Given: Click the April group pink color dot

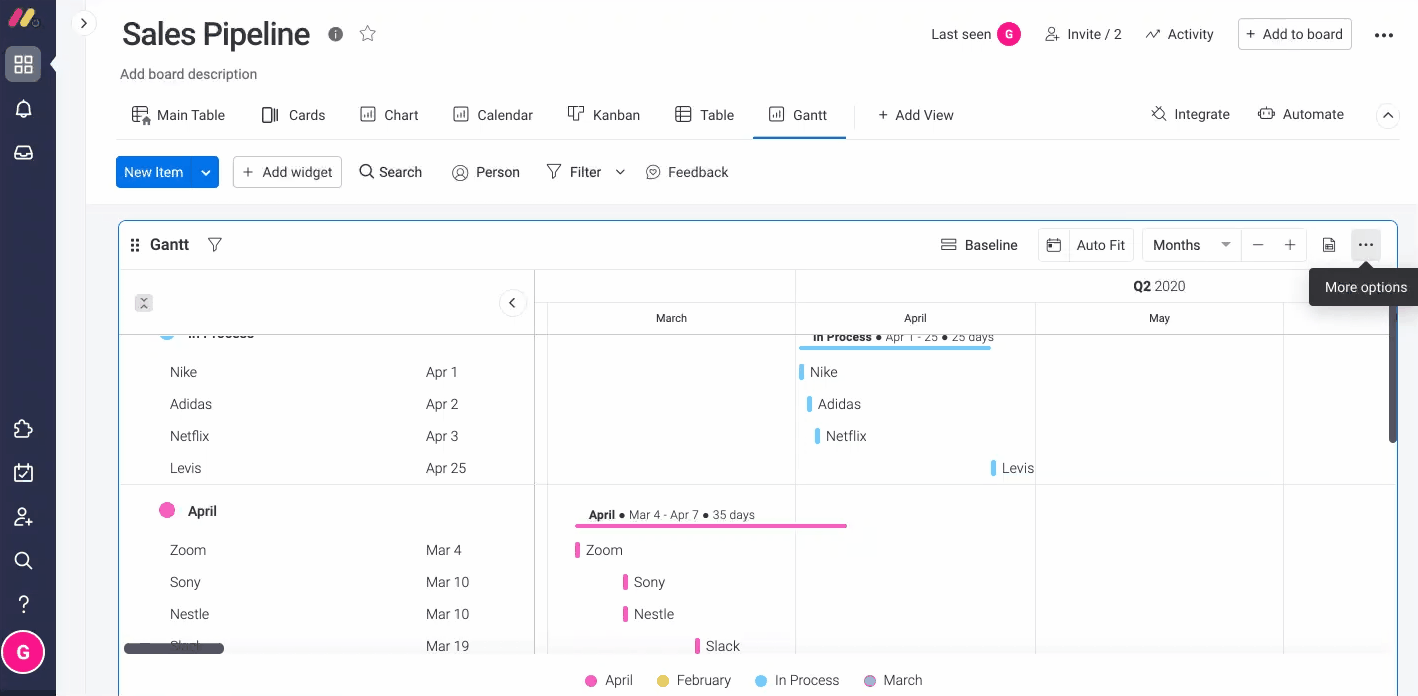Looking at the screenshot, I should point(167,511).
